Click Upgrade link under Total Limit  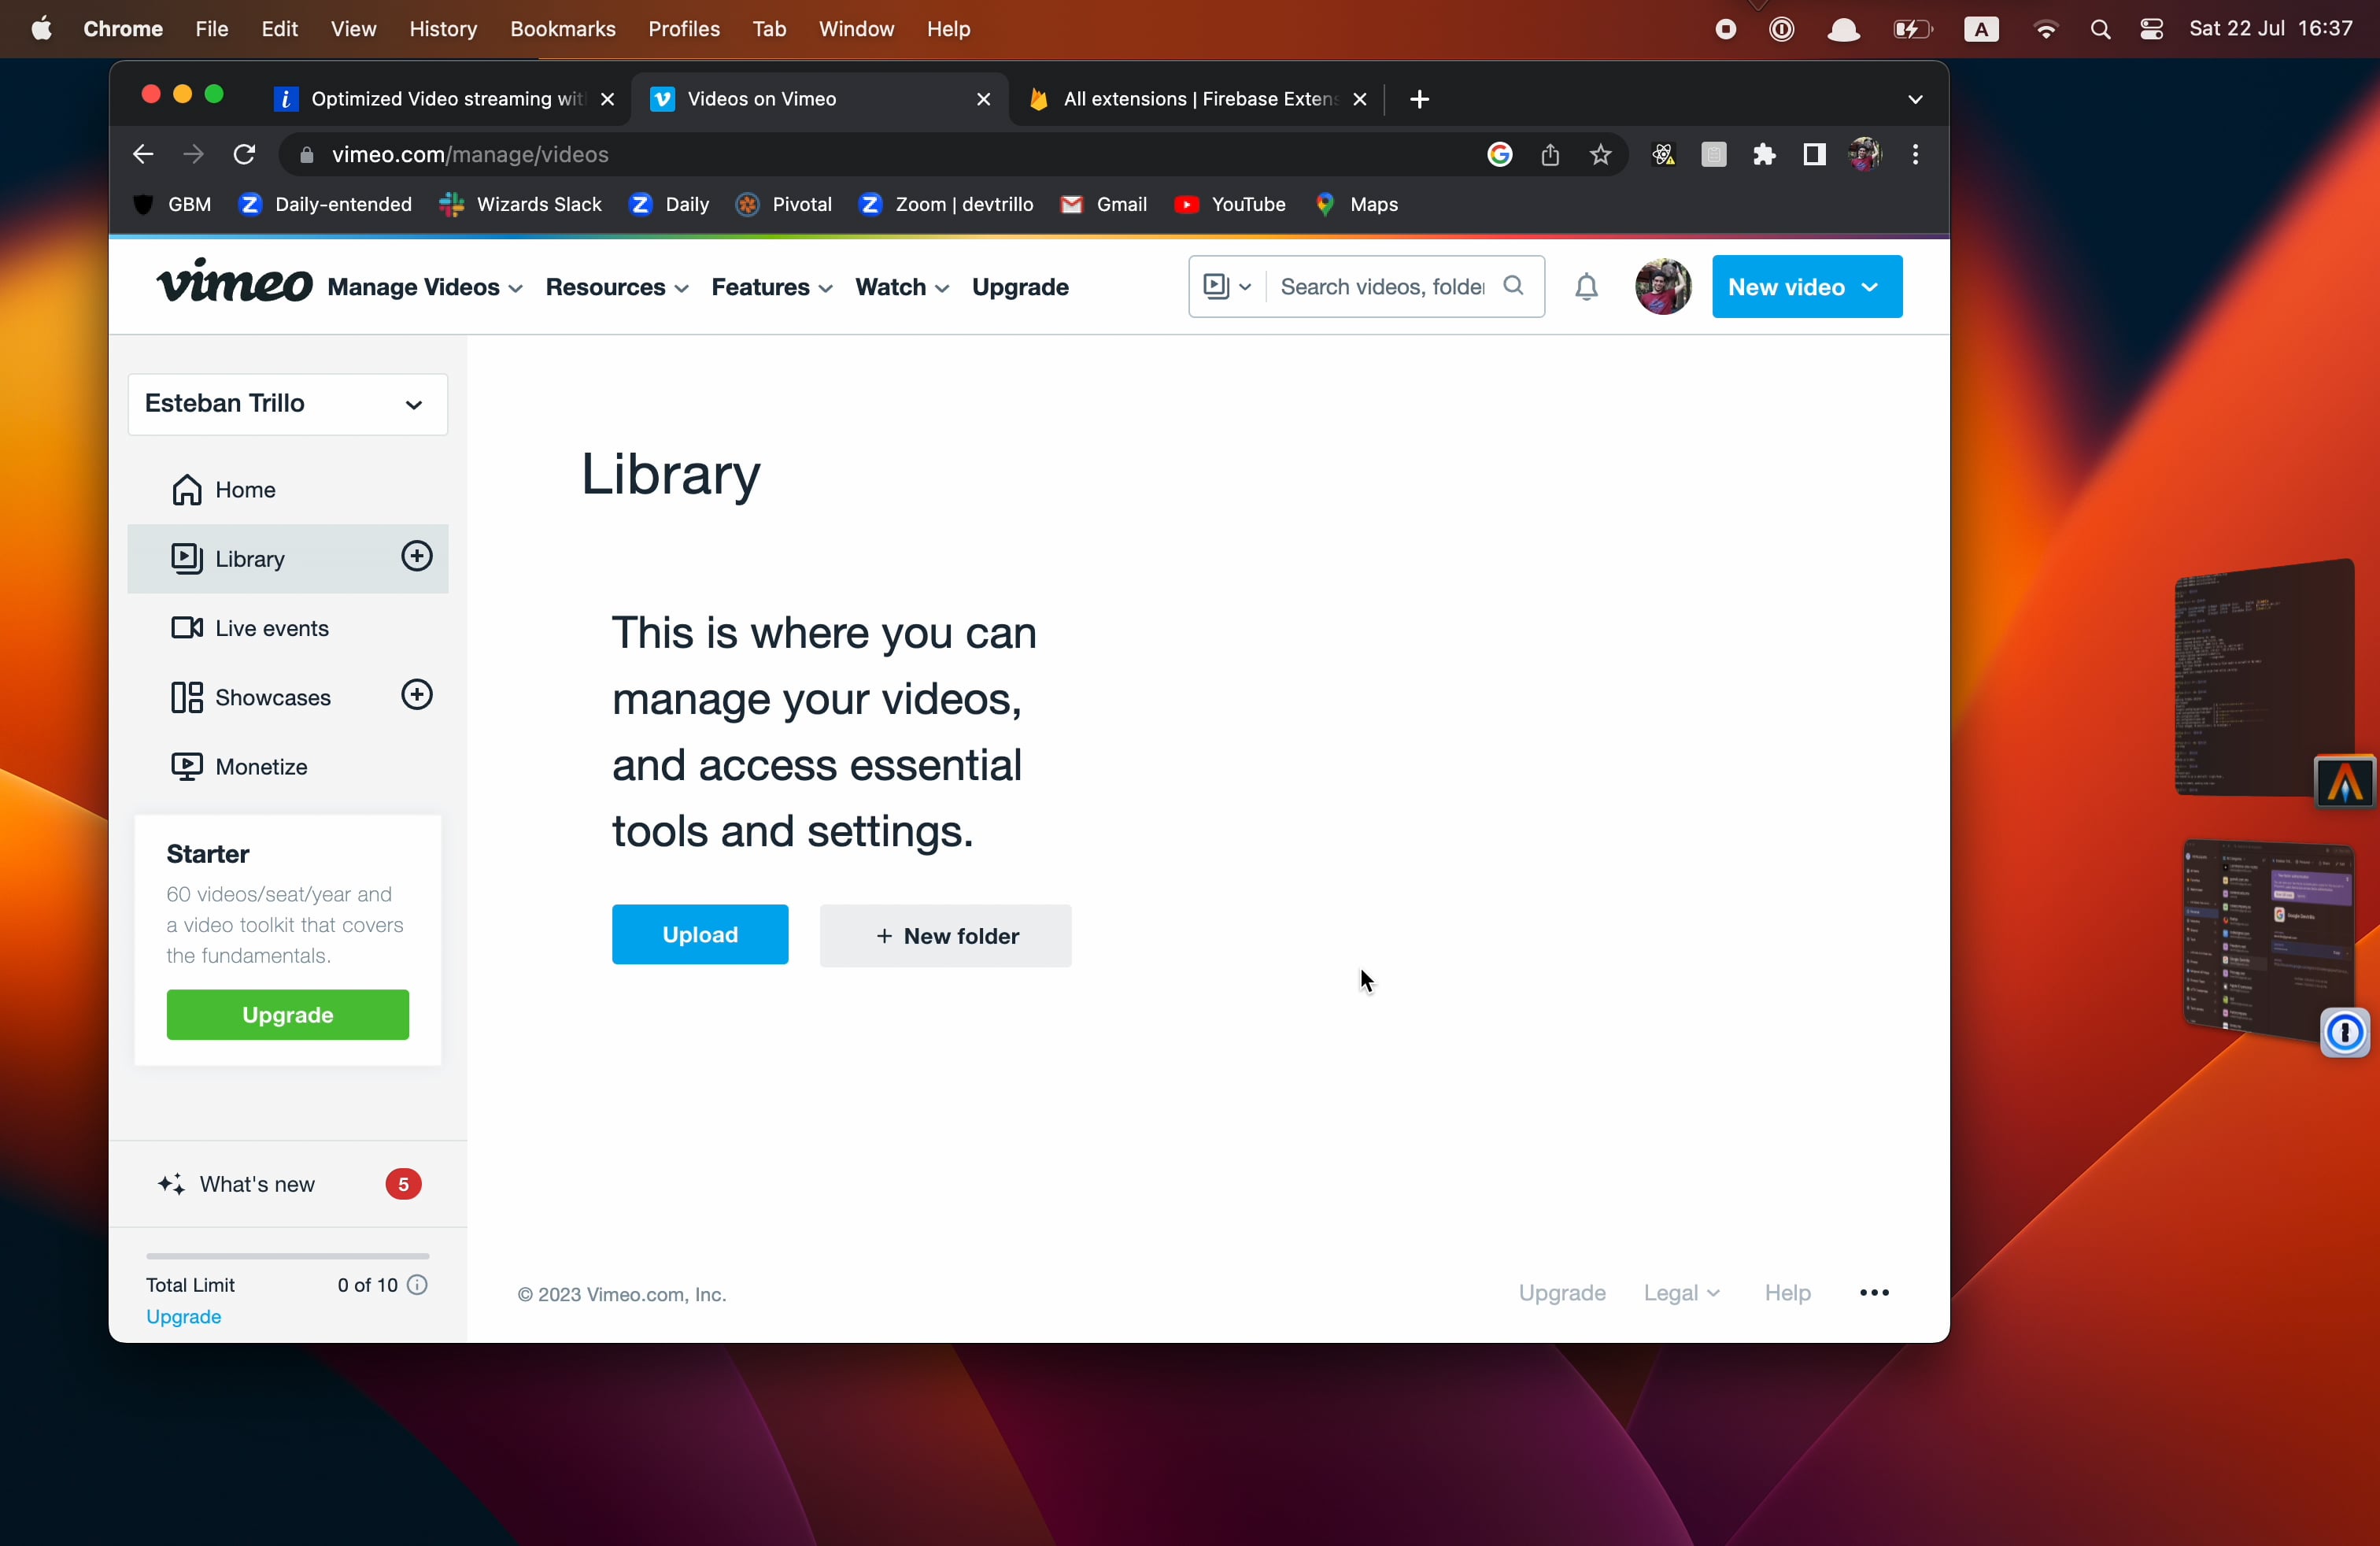[x=184, y=1316]
